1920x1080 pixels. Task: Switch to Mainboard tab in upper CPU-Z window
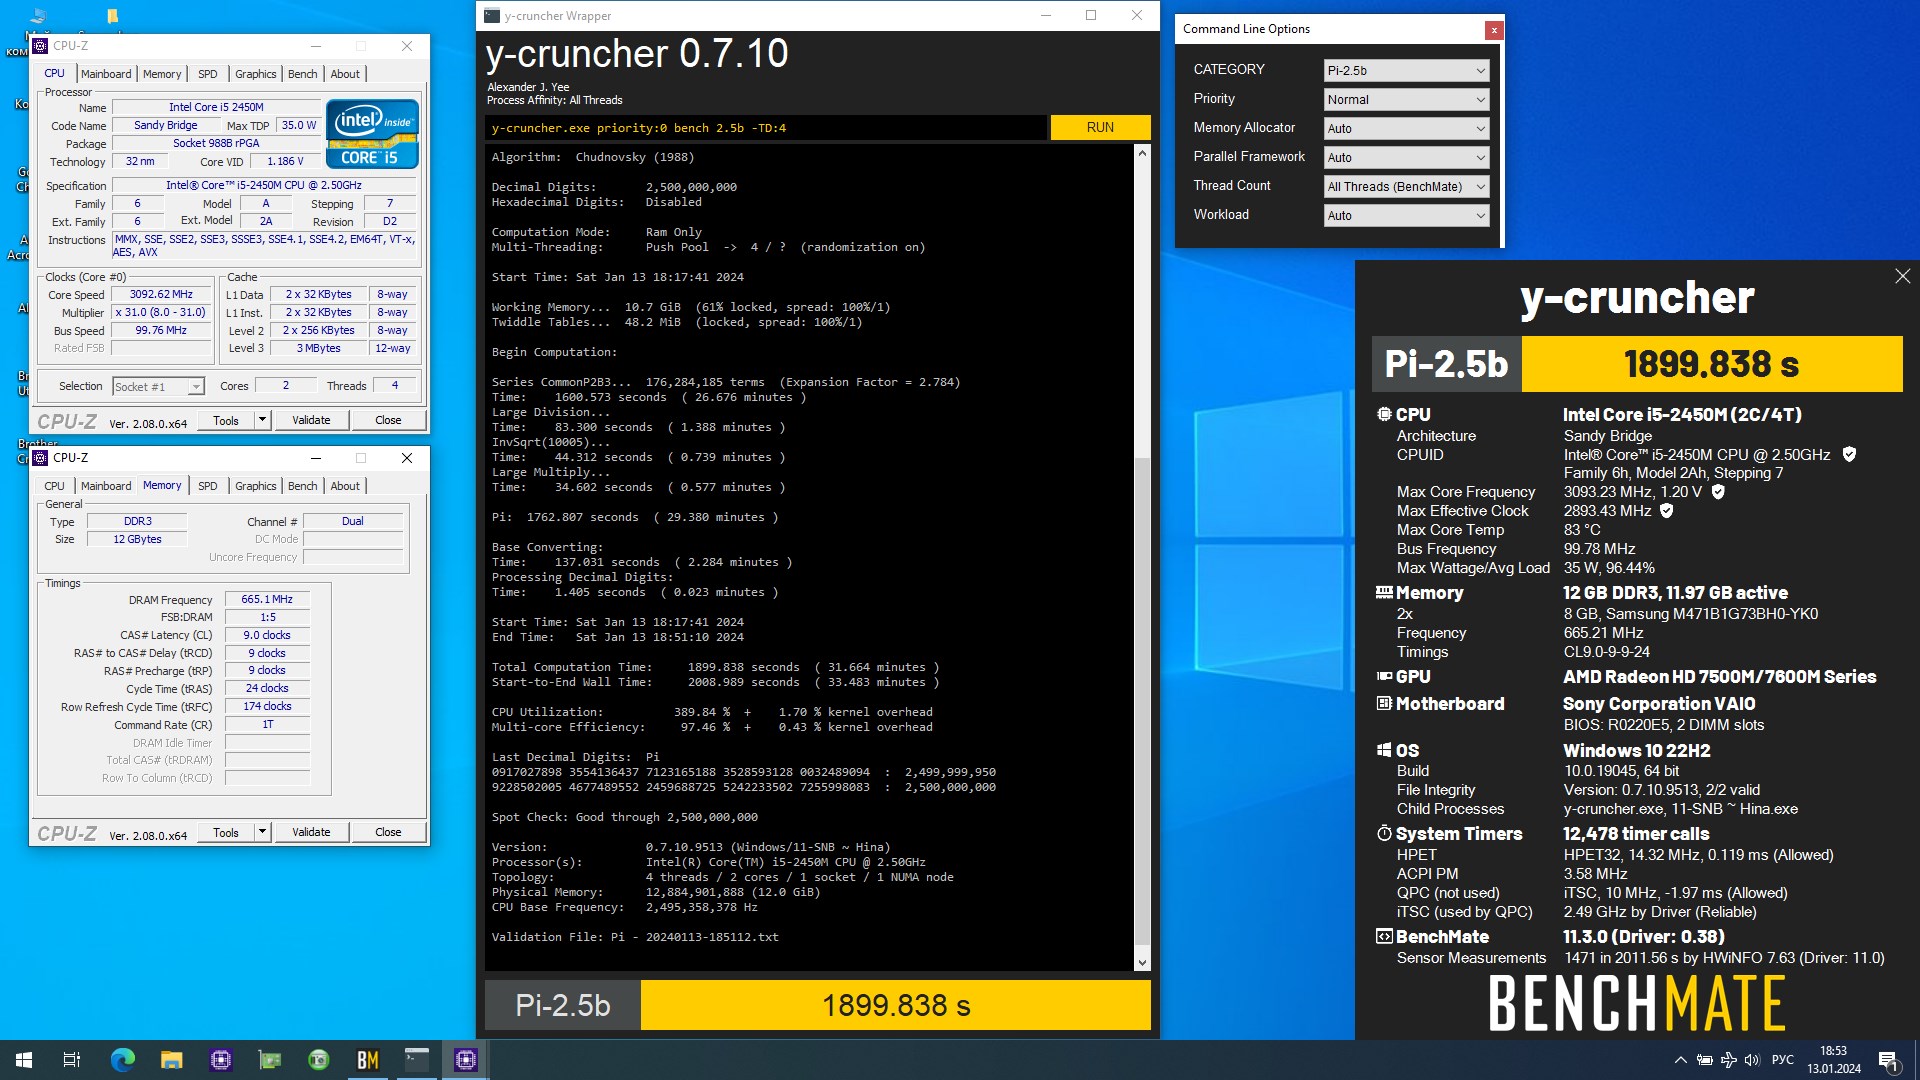click(x=106, y=74)
